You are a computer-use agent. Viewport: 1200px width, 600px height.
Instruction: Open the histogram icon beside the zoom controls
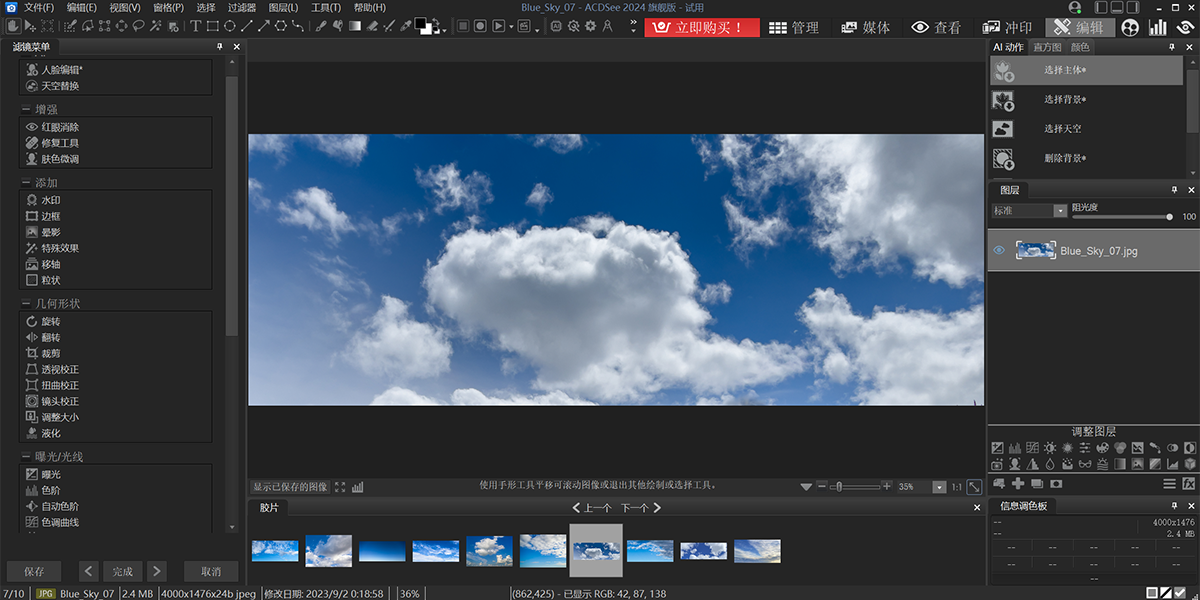click(359, 487)
